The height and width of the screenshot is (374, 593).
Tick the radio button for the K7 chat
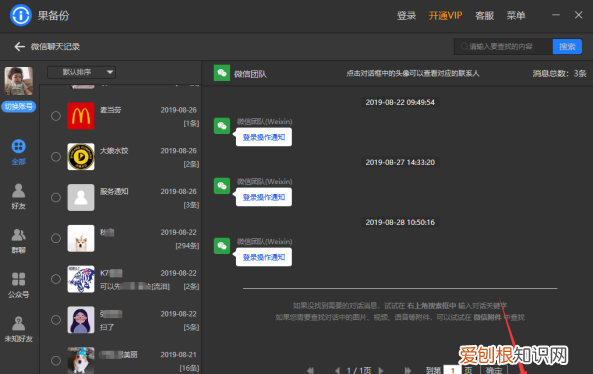point(56,279)
